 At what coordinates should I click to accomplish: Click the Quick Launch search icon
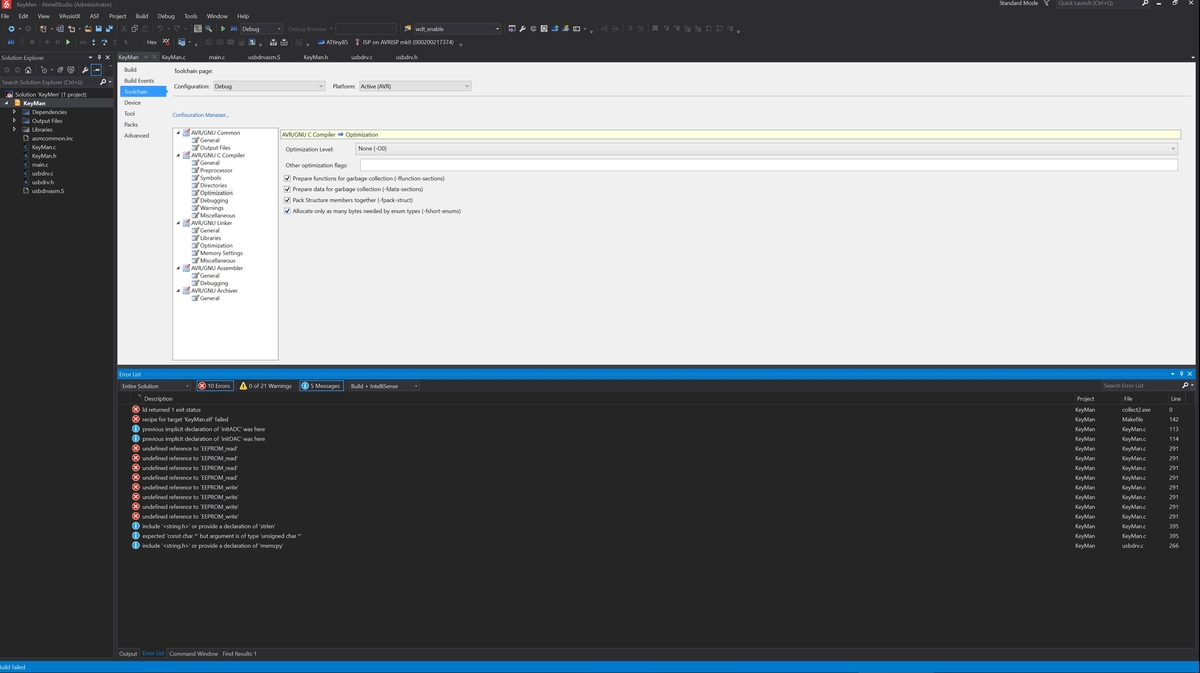pos(1145,3)
